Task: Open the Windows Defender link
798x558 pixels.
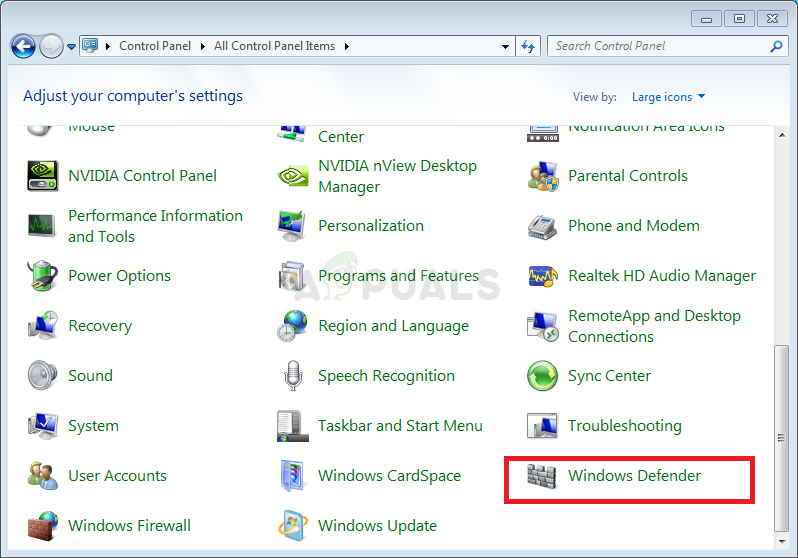Action: point(634,476)
